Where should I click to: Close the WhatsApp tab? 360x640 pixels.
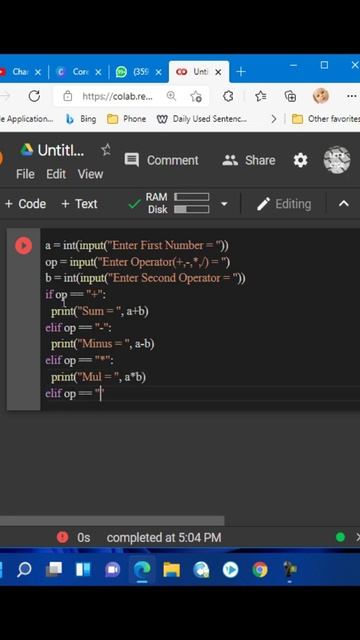click(x=159, y=72)
